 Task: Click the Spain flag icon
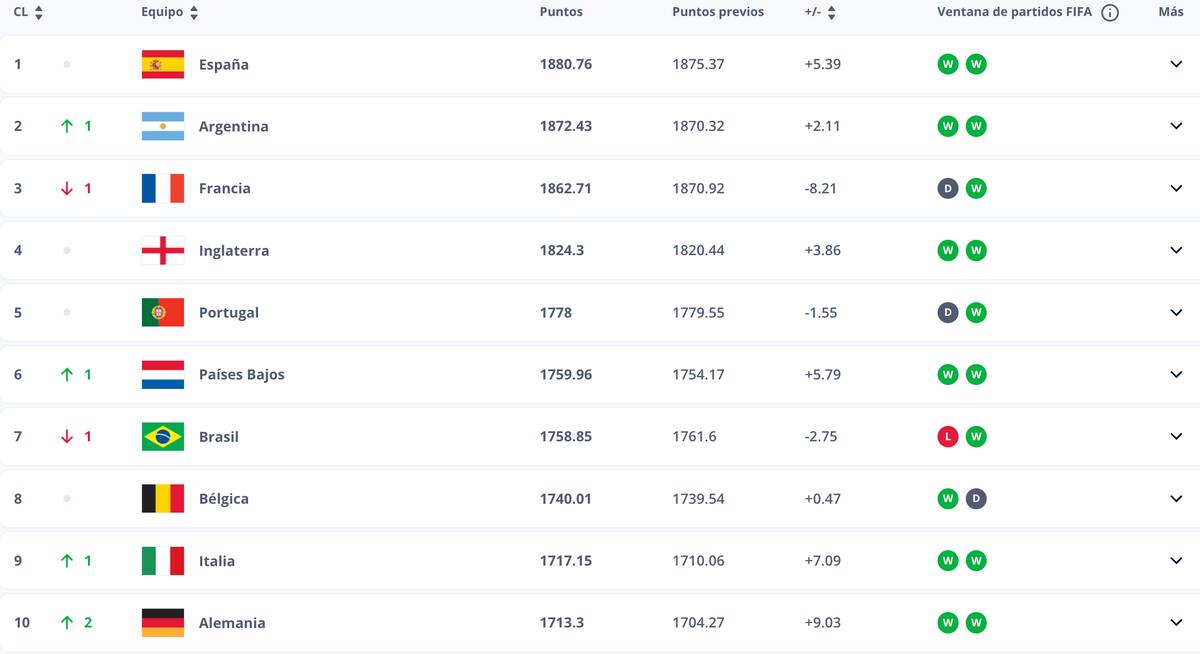point(162,64)
